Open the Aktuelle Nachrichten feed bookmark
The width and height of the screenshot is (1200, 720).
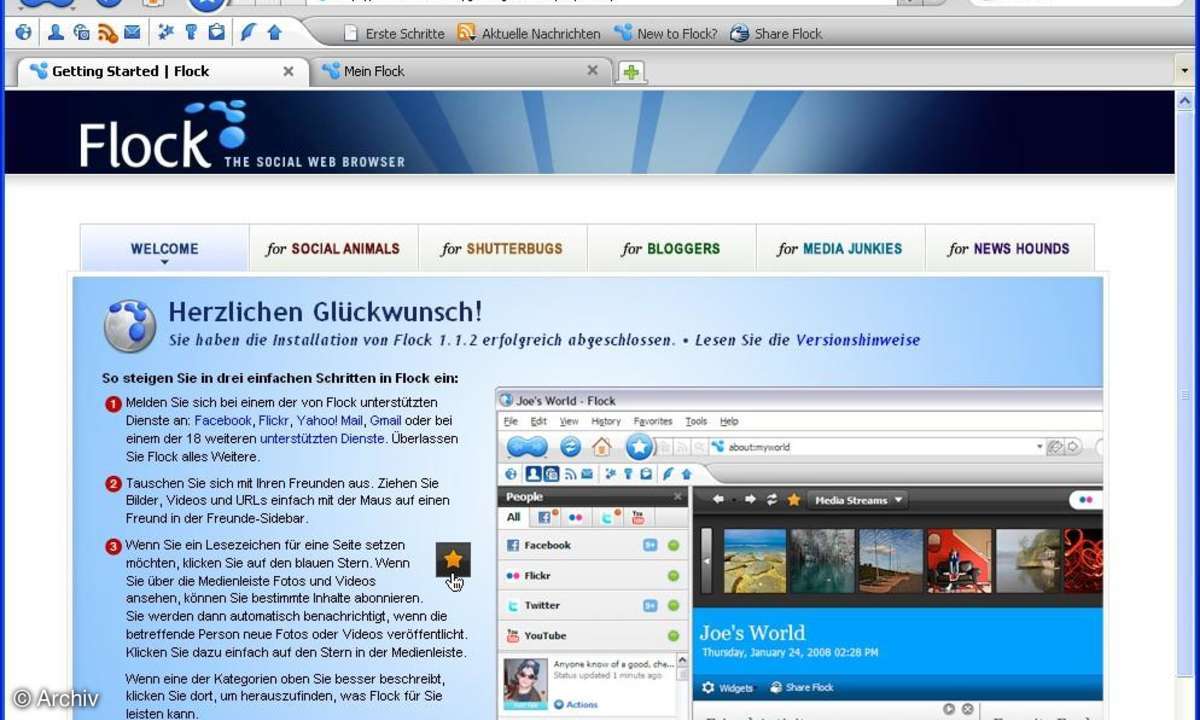click(529, 33)
